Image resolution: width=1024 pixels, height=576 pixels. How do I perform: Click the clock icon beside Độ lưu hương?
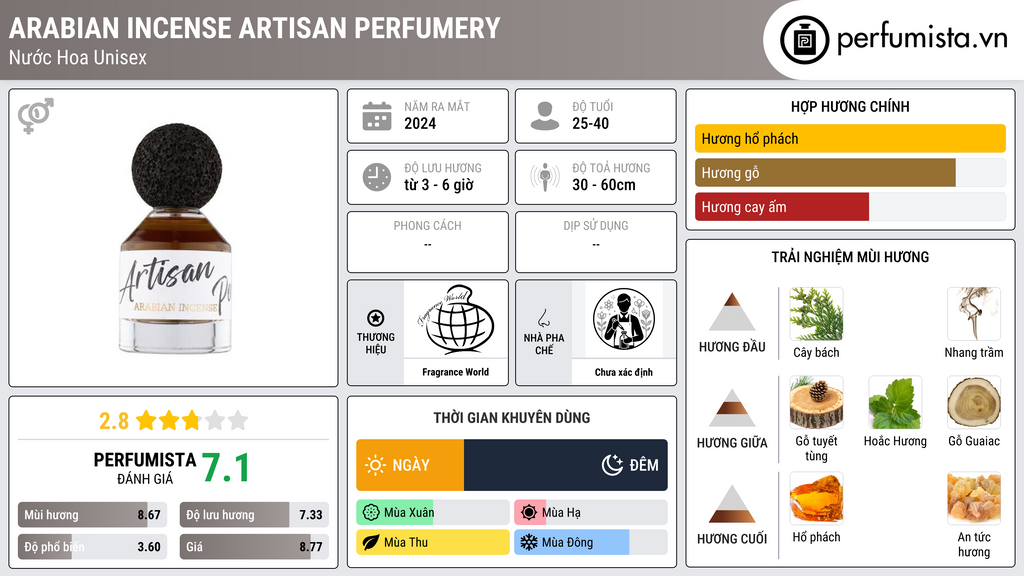coord(377,177)
